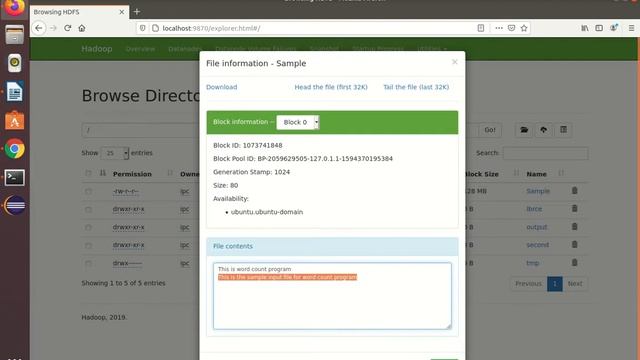Open the Files manager in dock
Image resolution: width=640 pixels, height=360 pixels.
click(14, 35)
